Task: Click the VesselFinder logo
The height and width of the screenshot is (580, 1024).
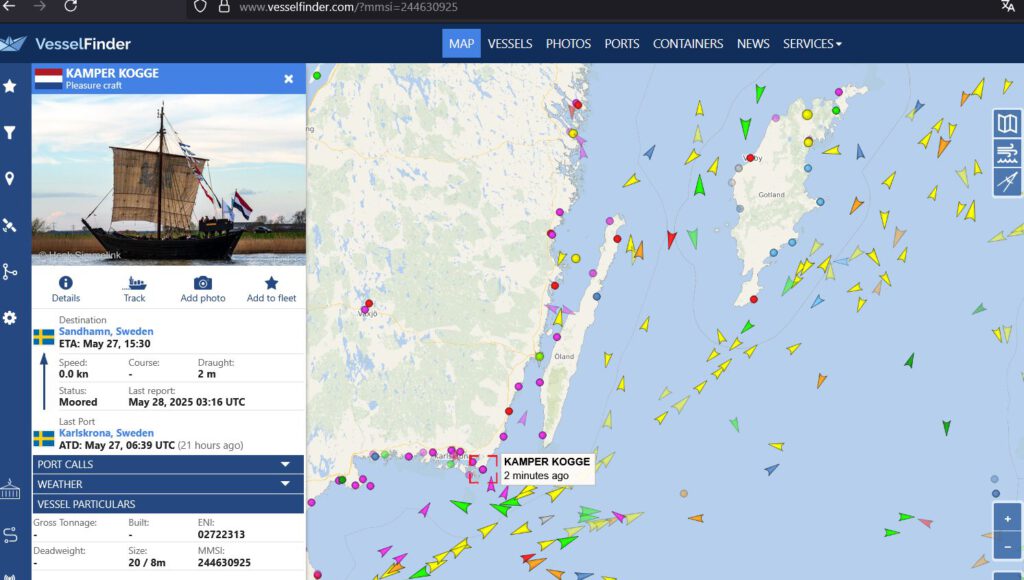Action: 66,44
